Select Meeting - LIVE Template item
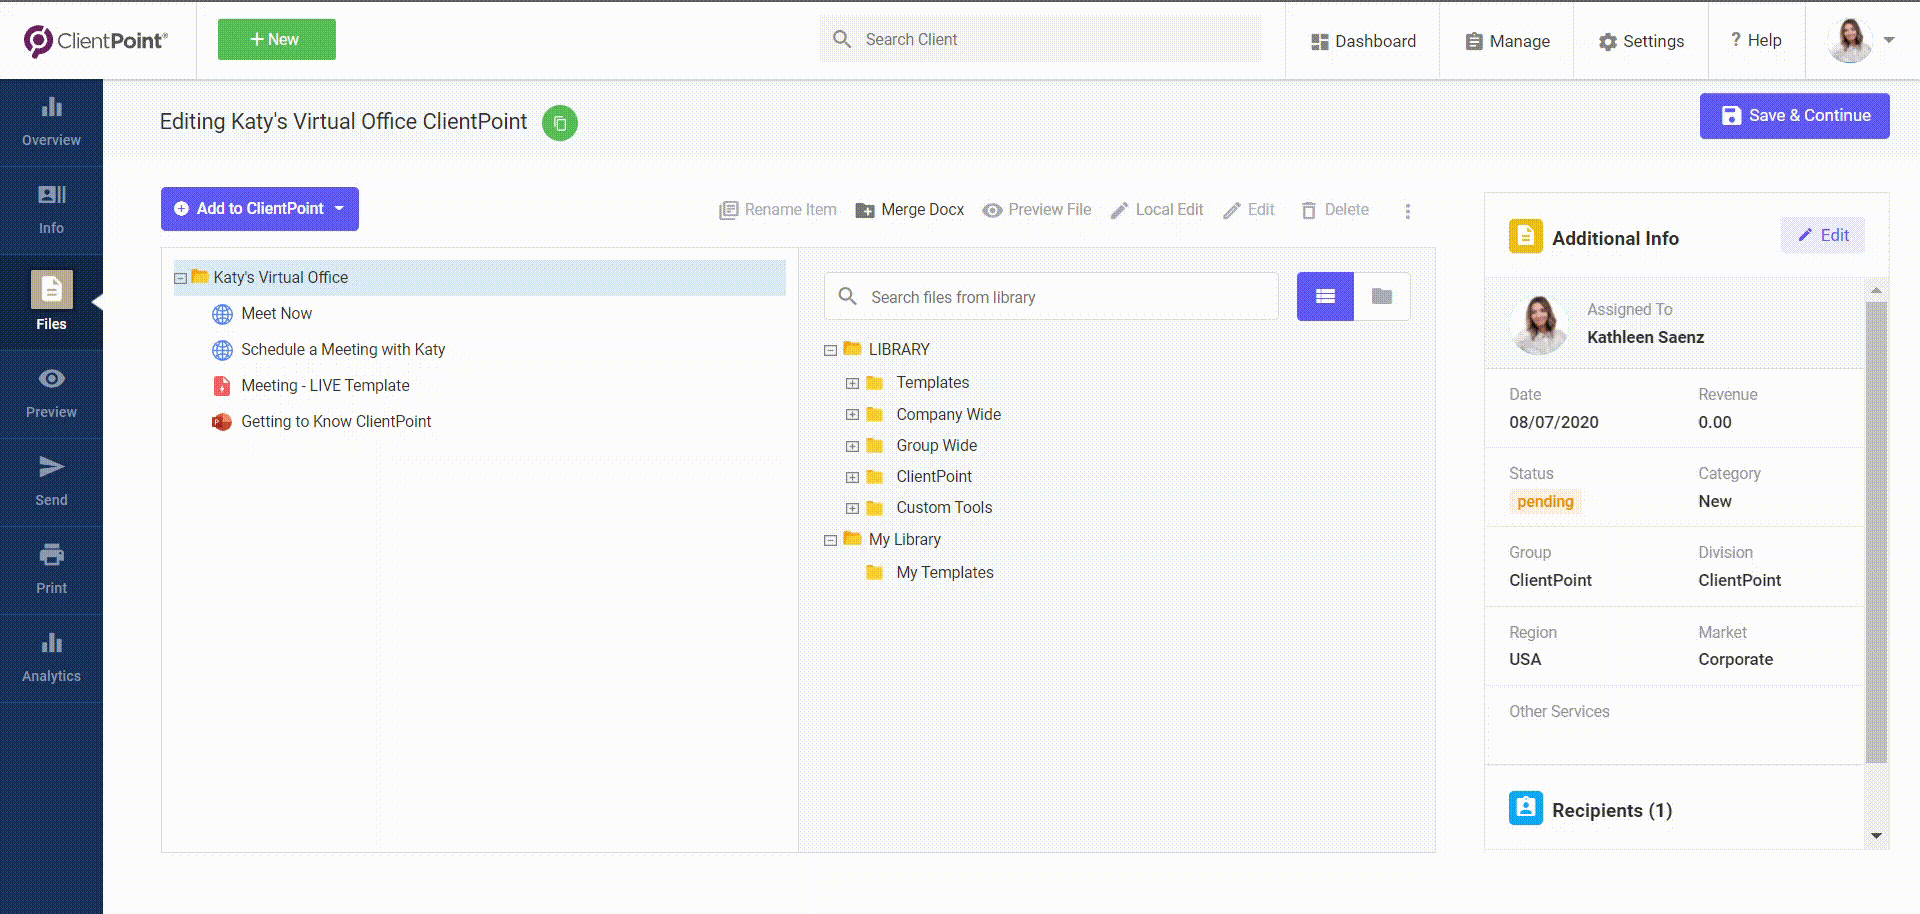 (x=325, y=386)
